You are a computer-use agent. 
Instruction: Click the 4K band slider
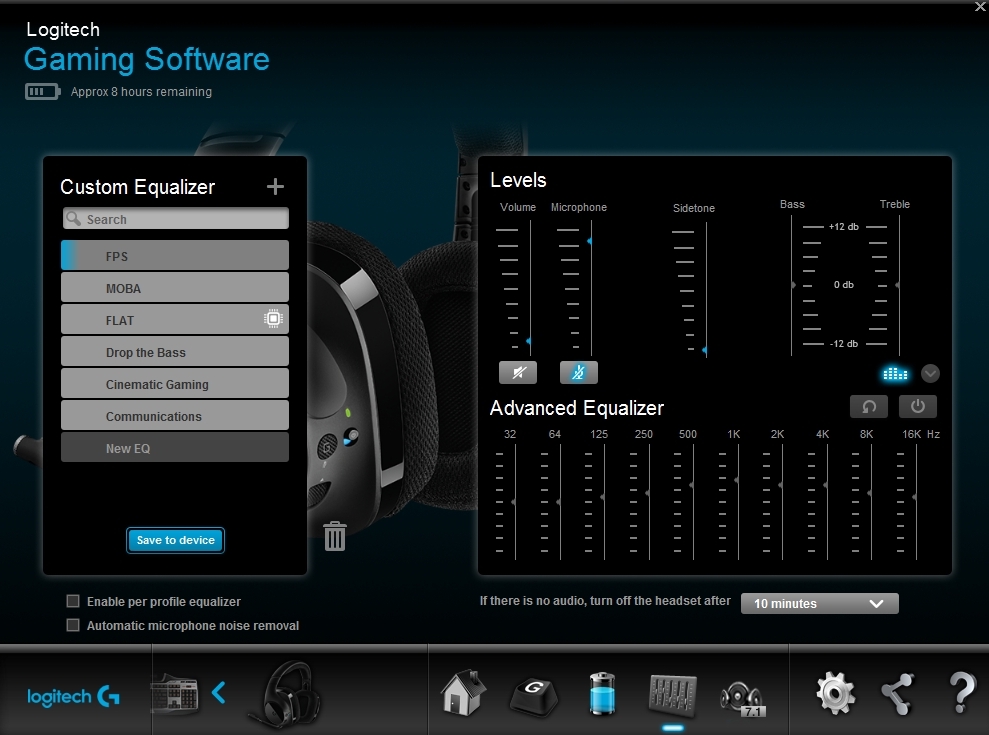[826, 485]
